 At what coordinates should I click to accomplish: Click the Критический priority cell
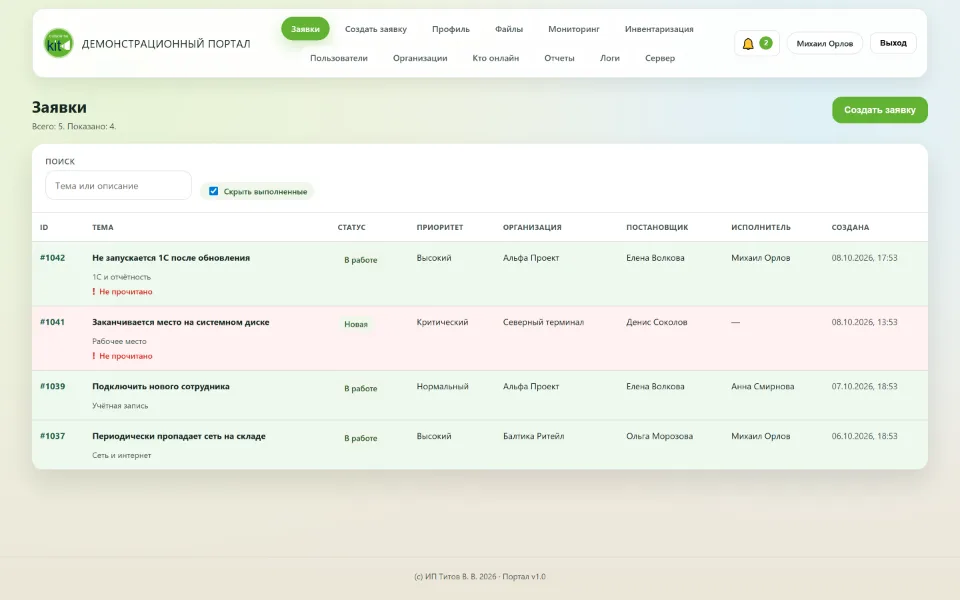[x=442, y=322]
